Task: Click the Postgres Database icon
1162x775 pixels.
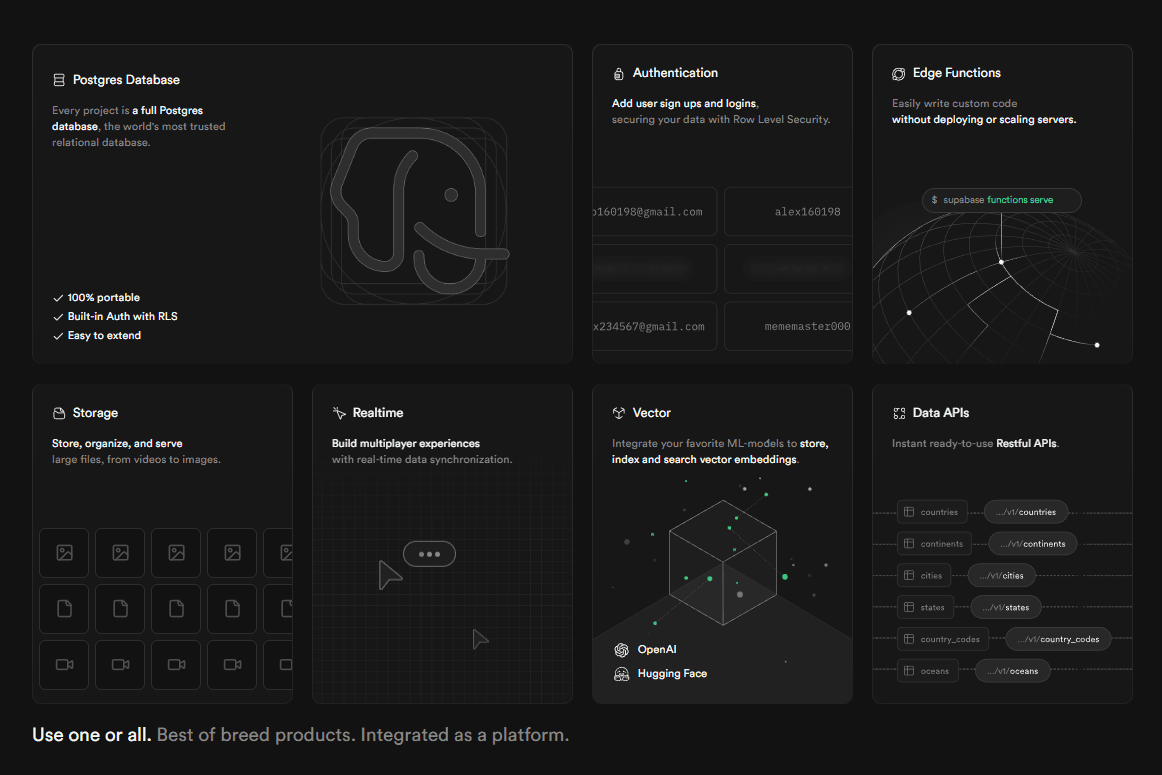Action: pos(59,80)
